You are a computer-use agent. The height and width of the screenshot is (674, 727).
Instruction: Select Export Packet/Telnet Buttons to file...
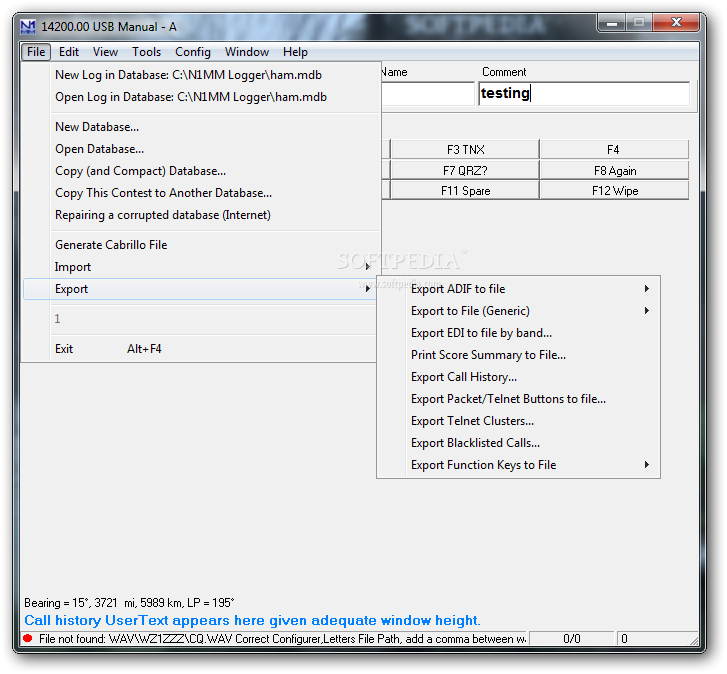coord(518,399)
